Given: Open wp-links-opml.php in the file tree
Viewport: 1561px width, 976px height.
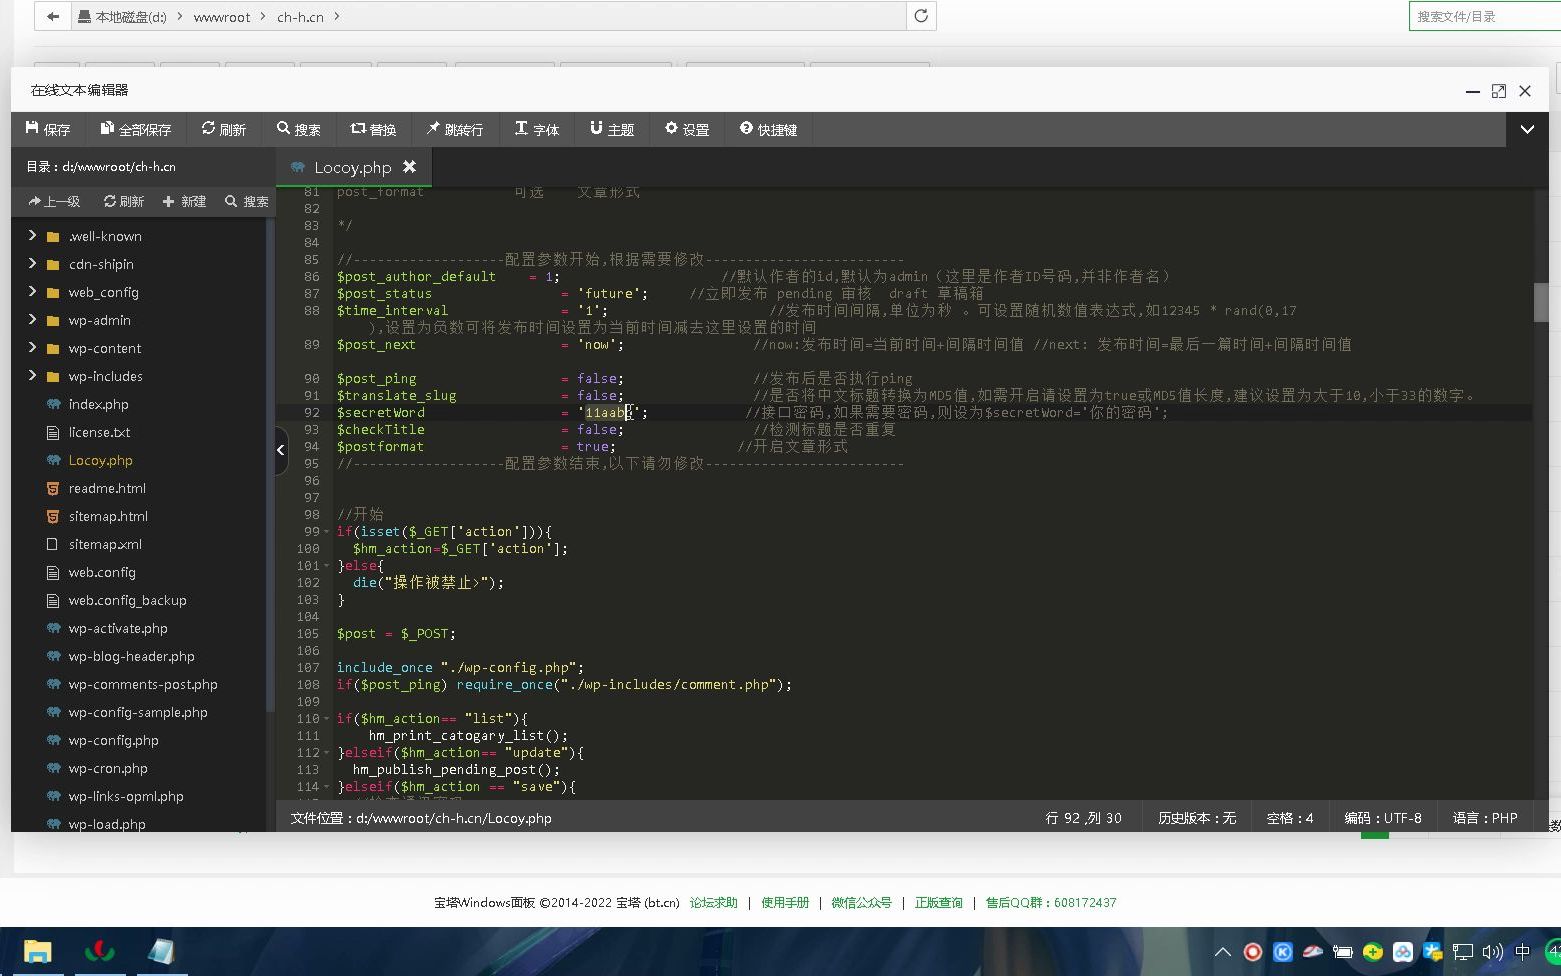Looking at the screenshot, I should pos(126,796).
